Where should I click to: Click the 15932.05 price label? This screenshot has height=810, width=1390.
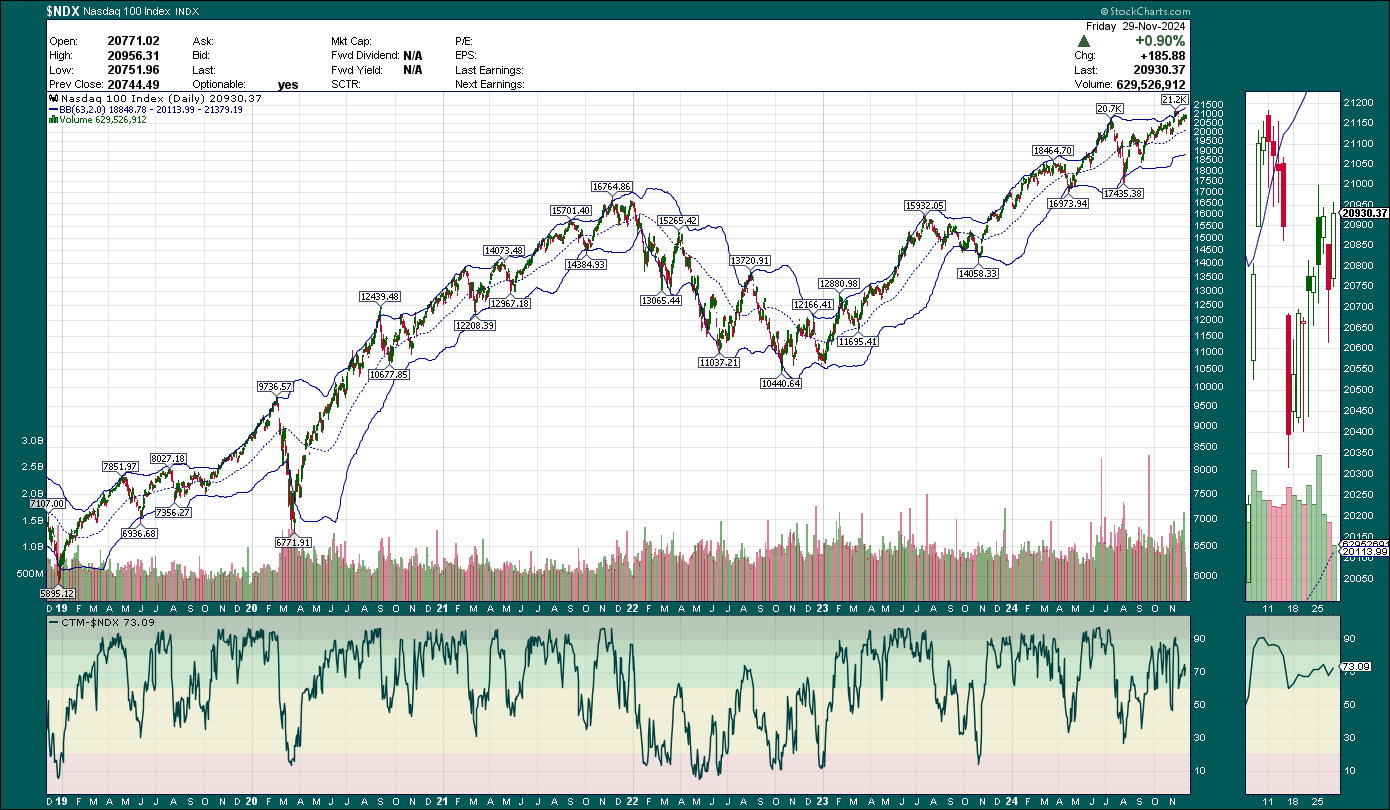click(x=925, y=205)
